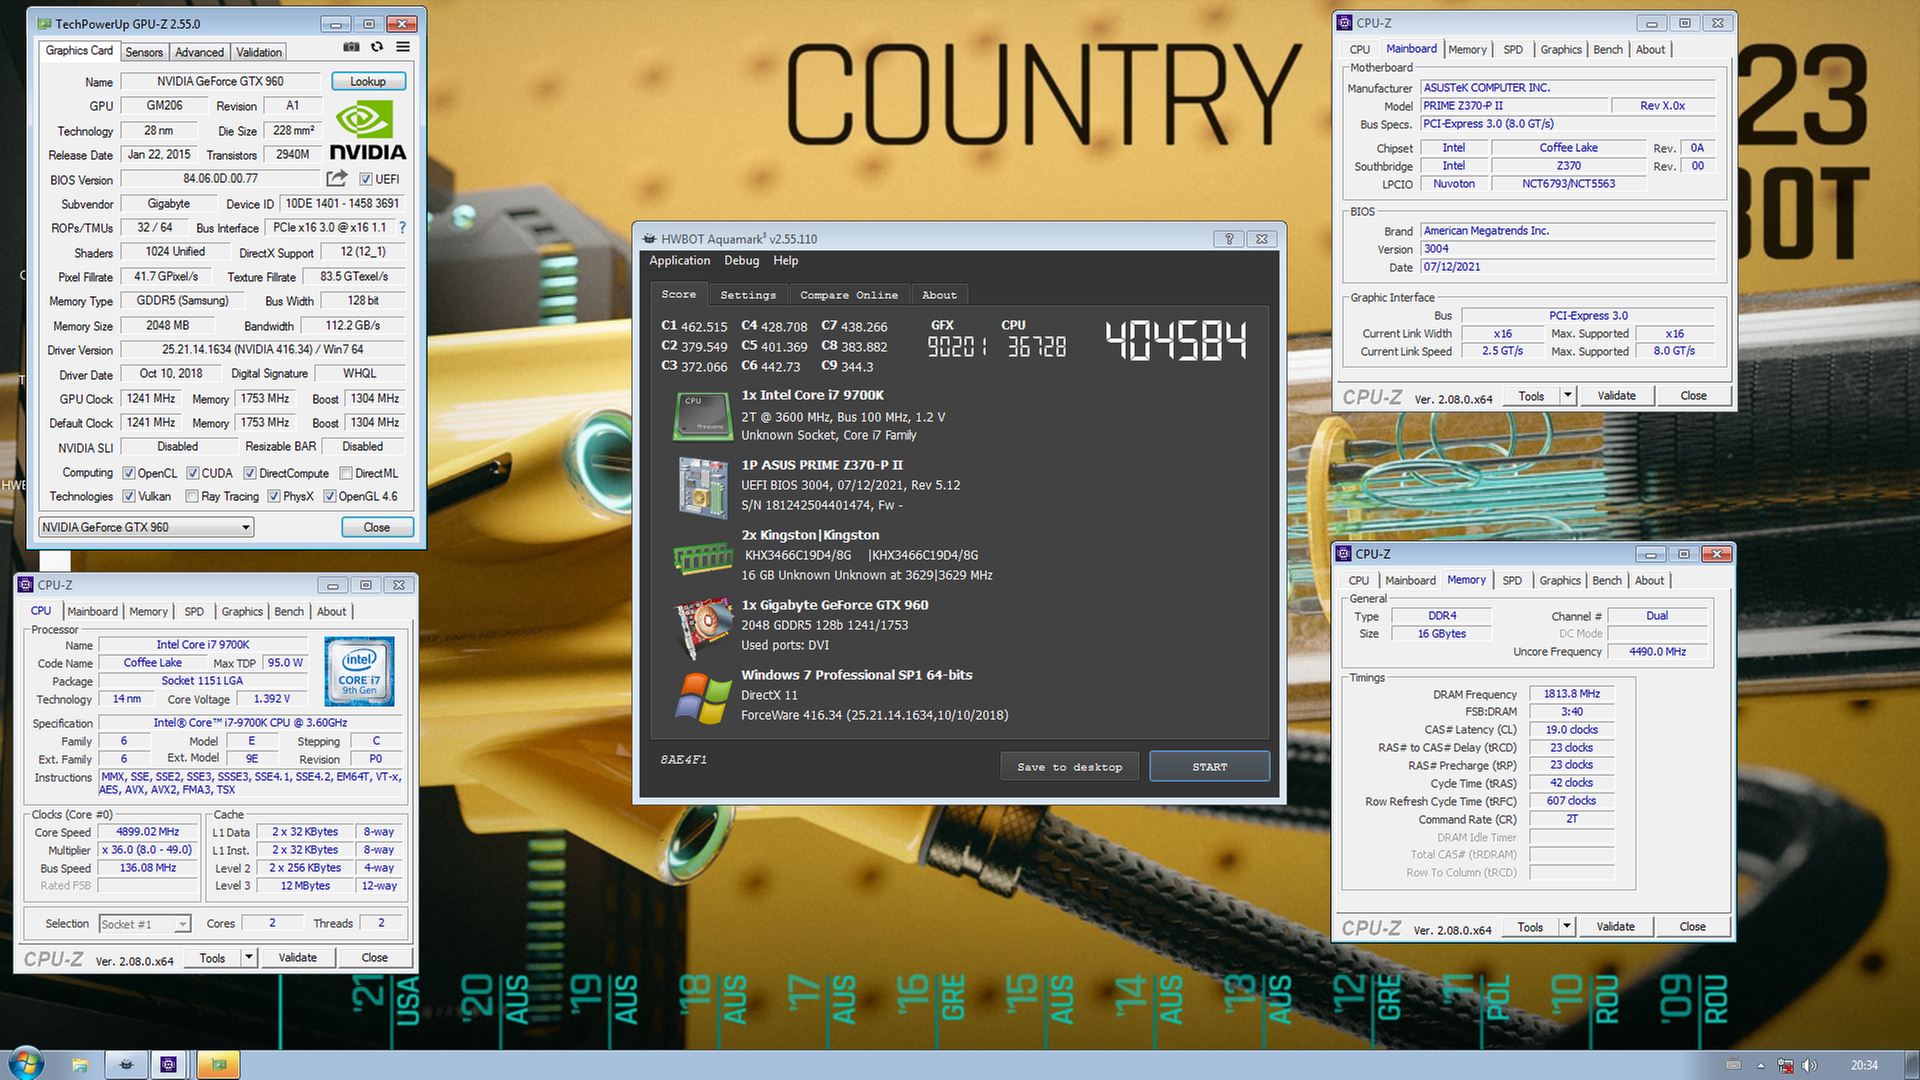1920x1080 pixels.
Task: Toggle the Ray Tracing checkbox
Action: 192,496
